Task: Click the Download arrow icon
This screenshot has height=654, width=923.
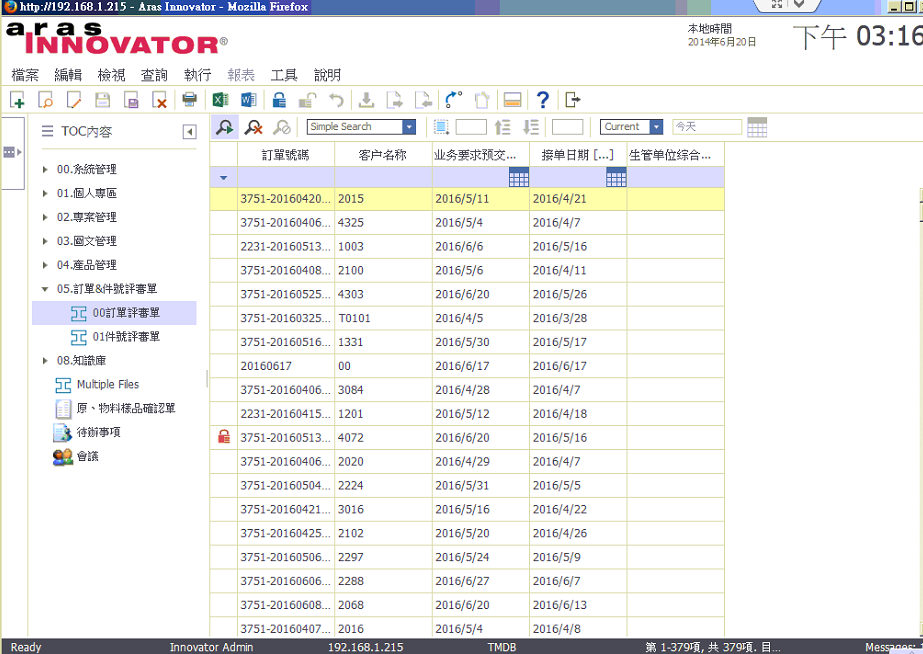Action: (366, 100)
